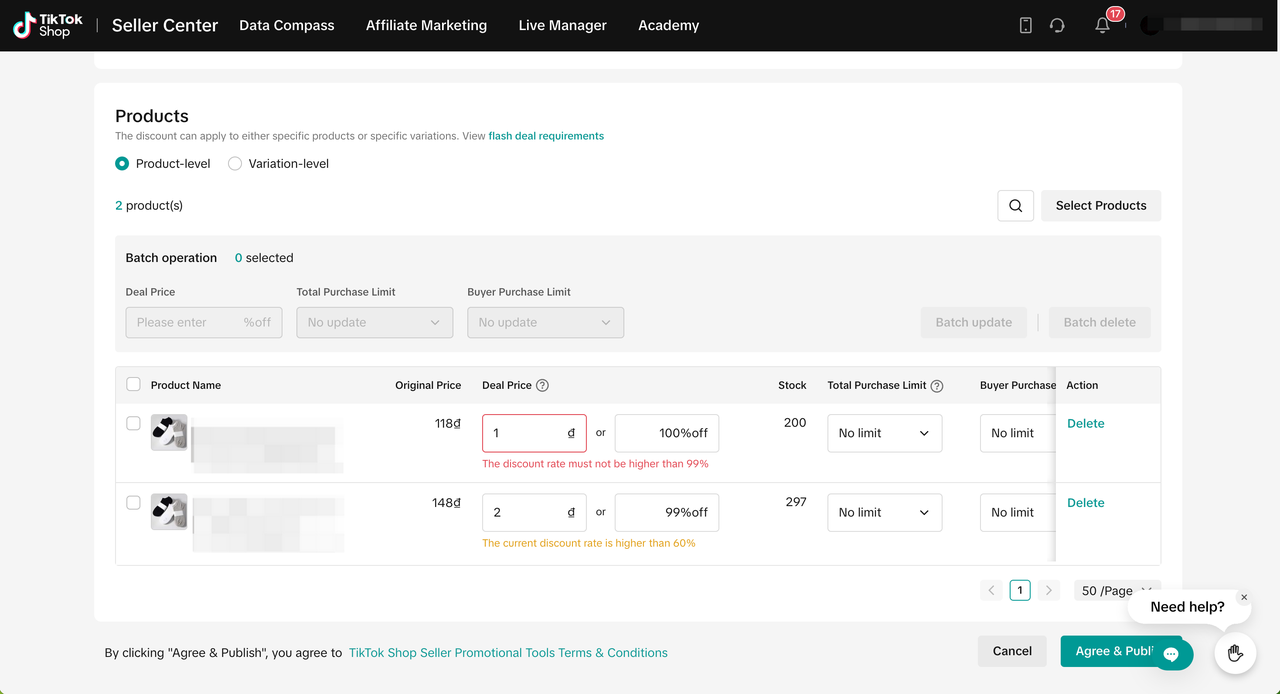
Task: Click the customer support headset icon
Action: tap(1057, 25)
